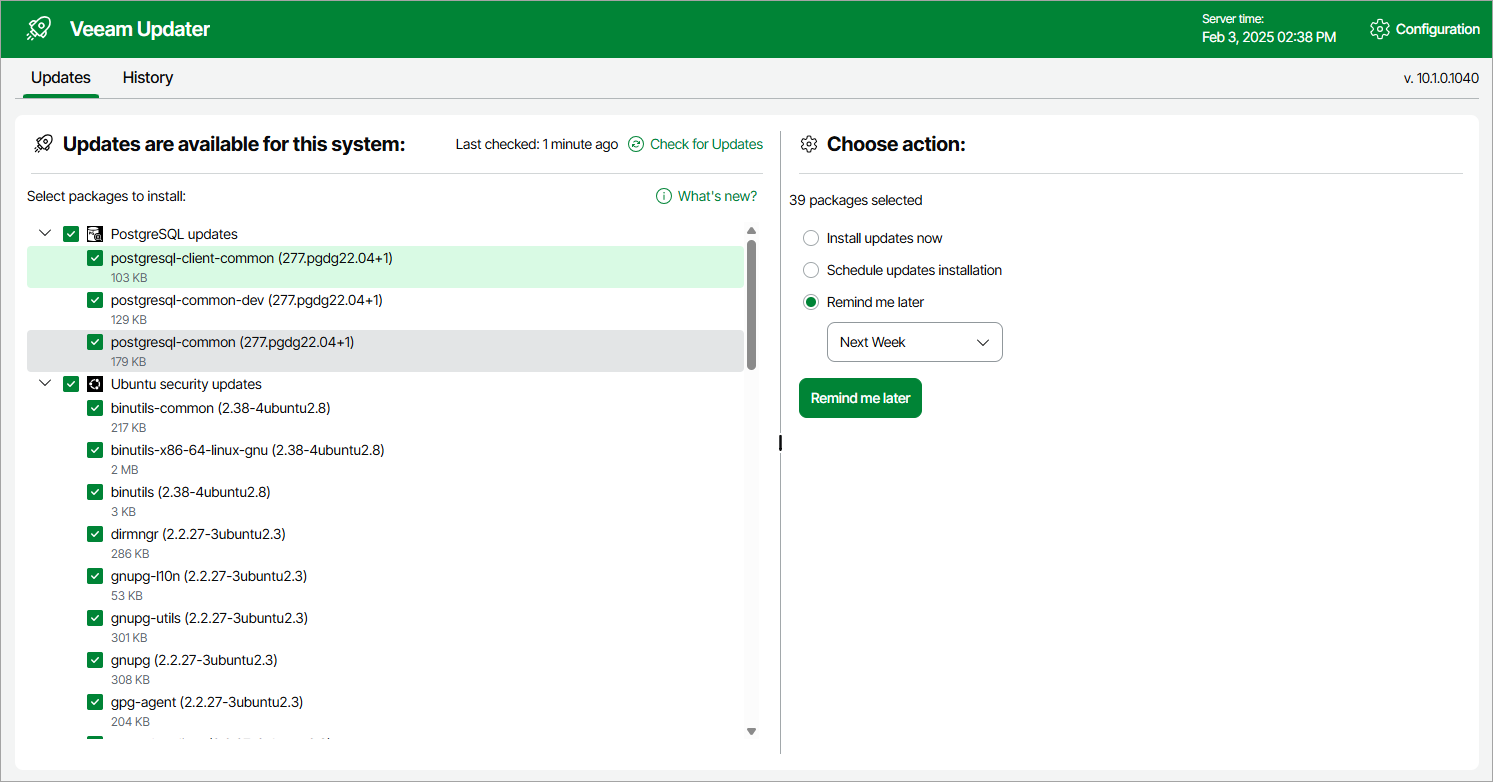
Task: Toggle the PostgreSQL updates group checkbox
Action: pos(71,234)
